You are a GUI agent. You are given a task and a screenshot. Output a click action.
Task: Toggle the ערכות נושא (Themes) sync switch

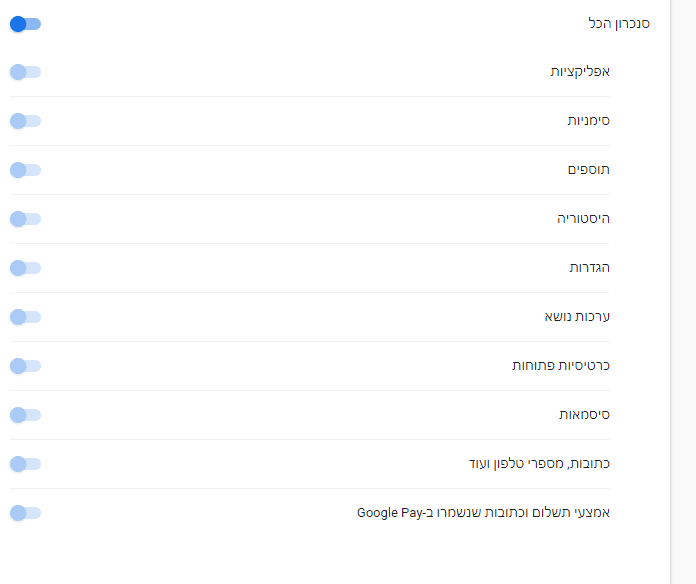[25, 317]
